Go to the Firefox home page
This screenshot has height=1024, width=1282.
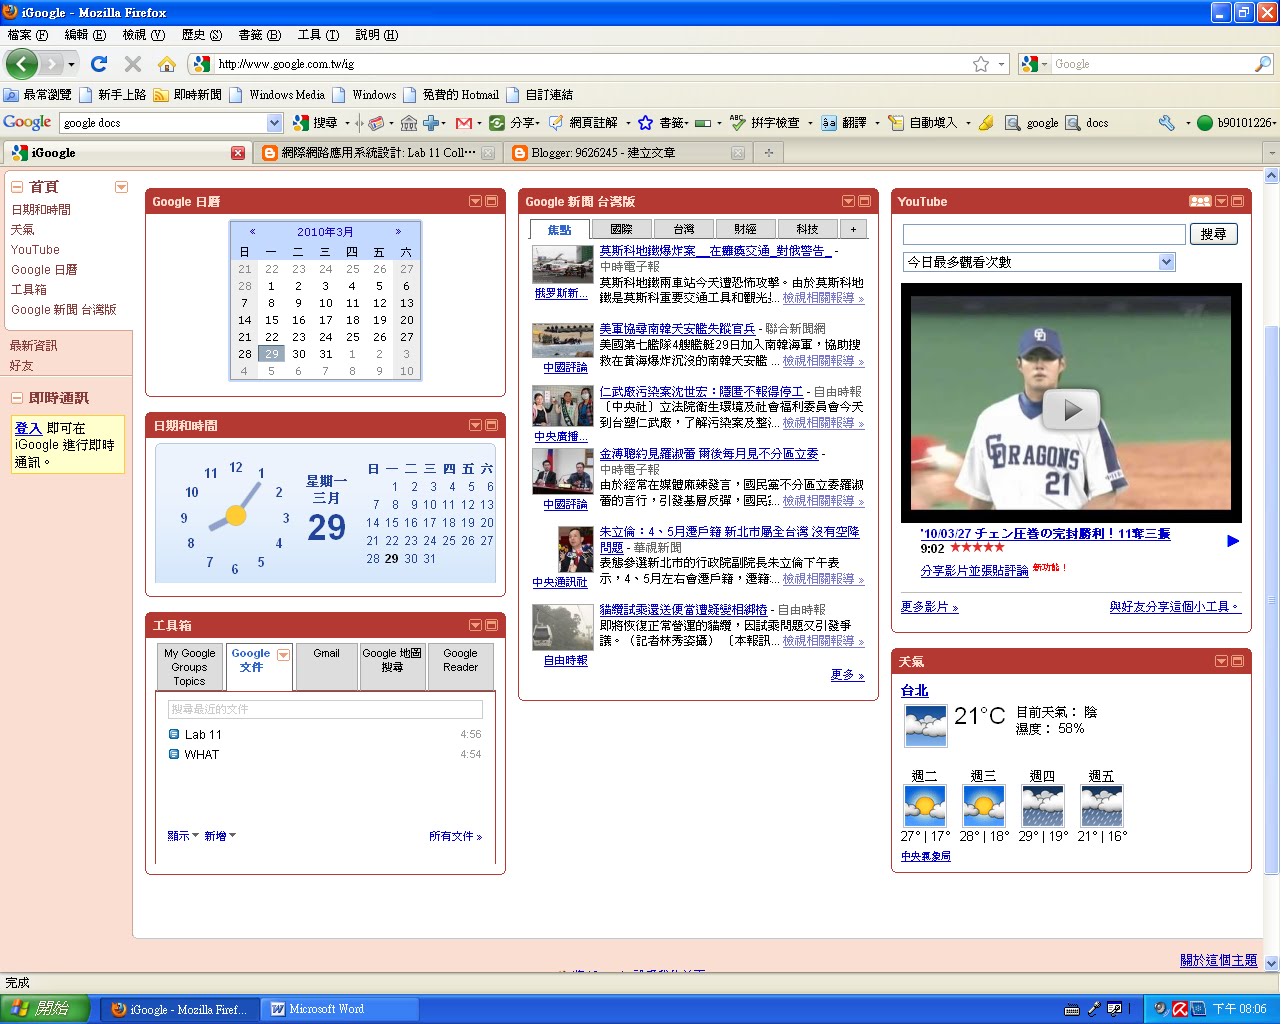167,64
